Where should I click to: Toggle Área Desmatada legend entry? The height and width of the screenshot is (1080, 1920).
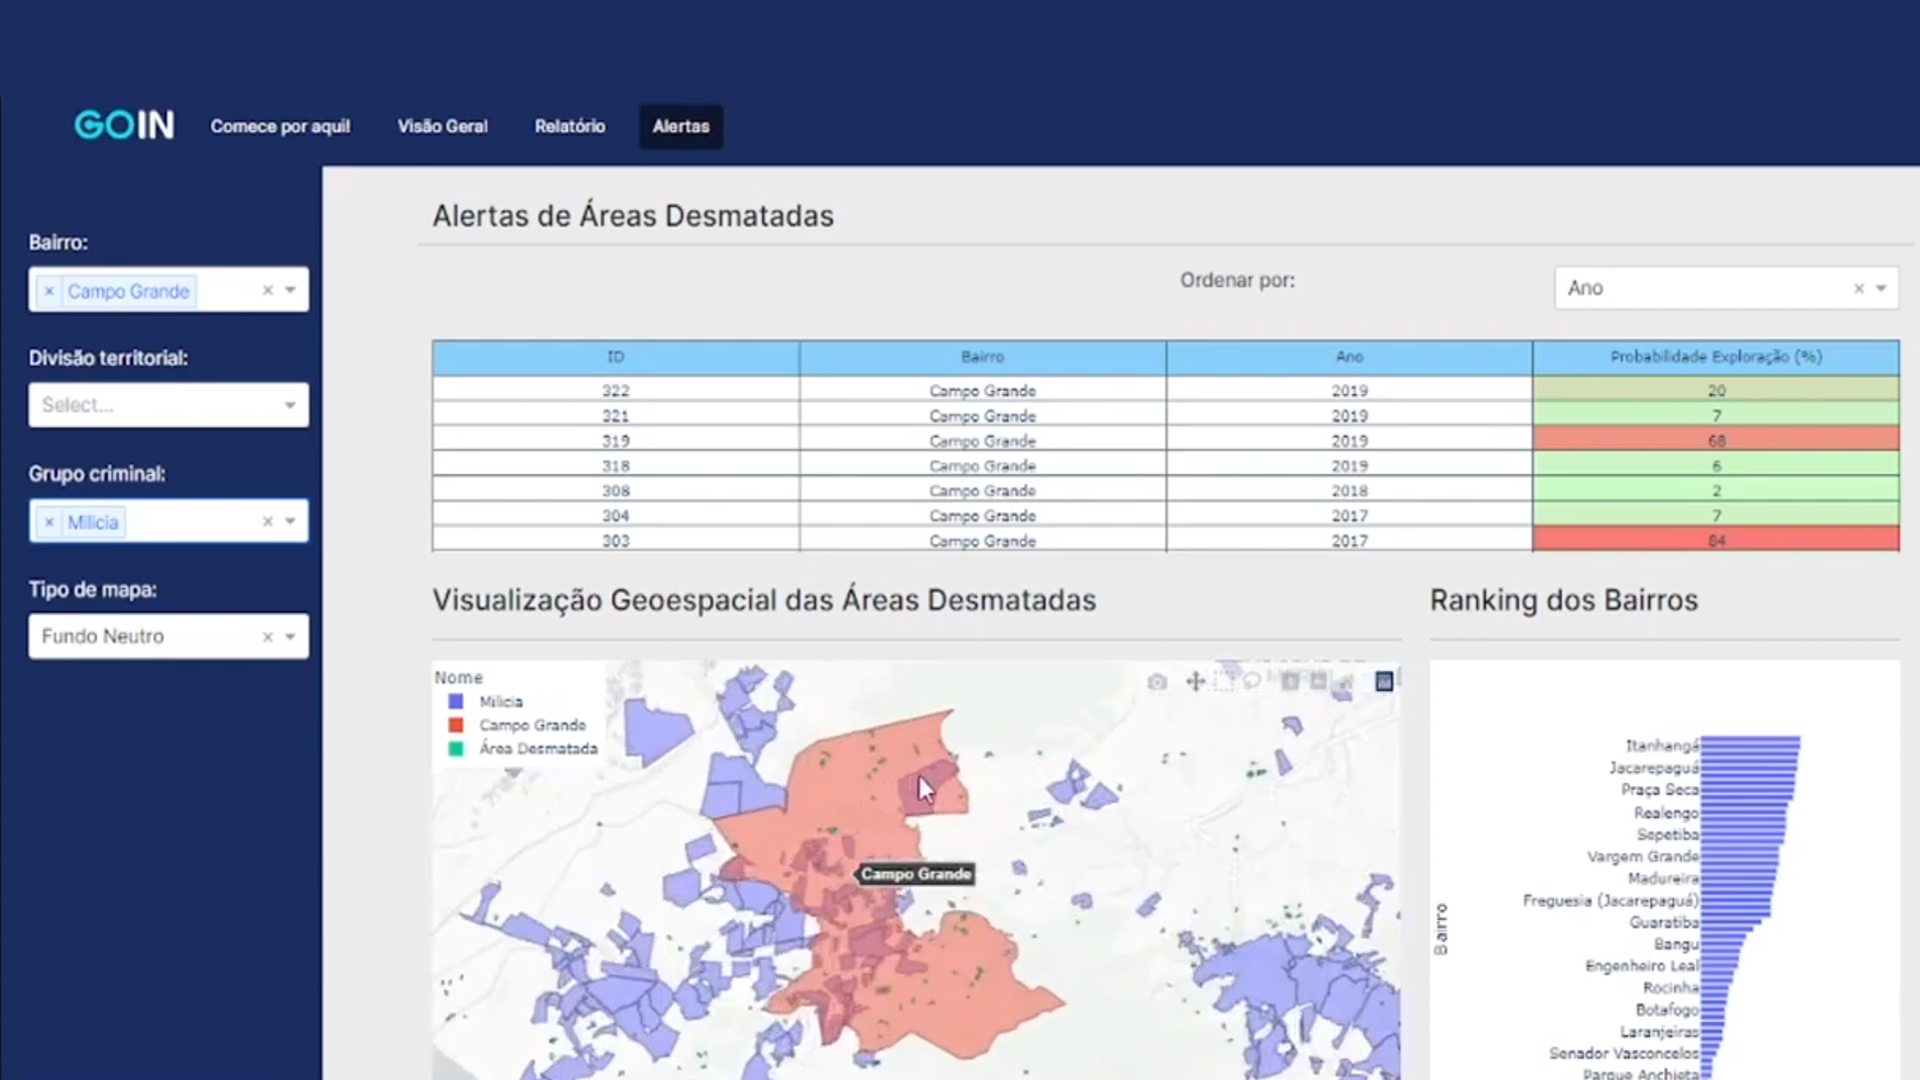point(537,748)
